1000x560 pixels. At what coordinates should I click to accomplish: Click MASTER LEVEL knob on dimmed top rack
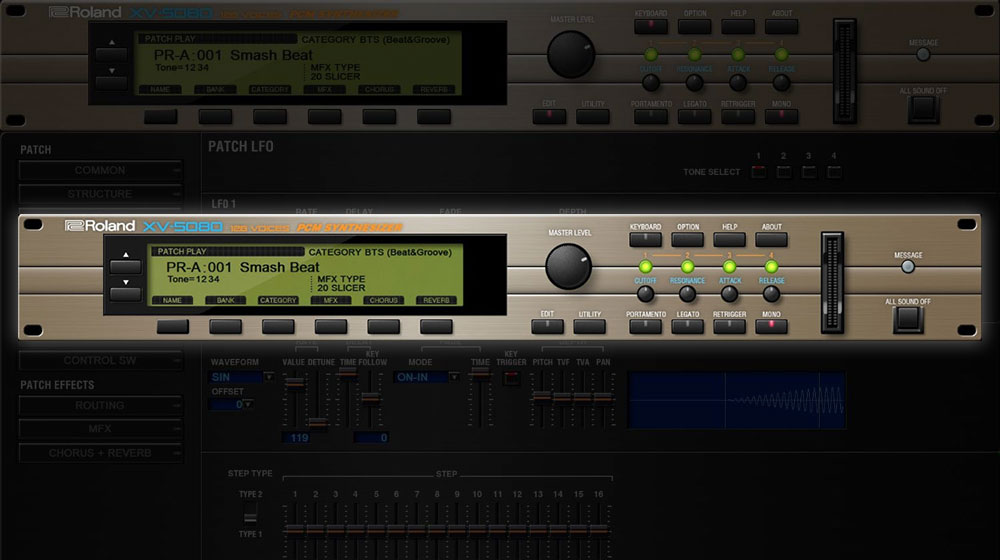[571, 55]
